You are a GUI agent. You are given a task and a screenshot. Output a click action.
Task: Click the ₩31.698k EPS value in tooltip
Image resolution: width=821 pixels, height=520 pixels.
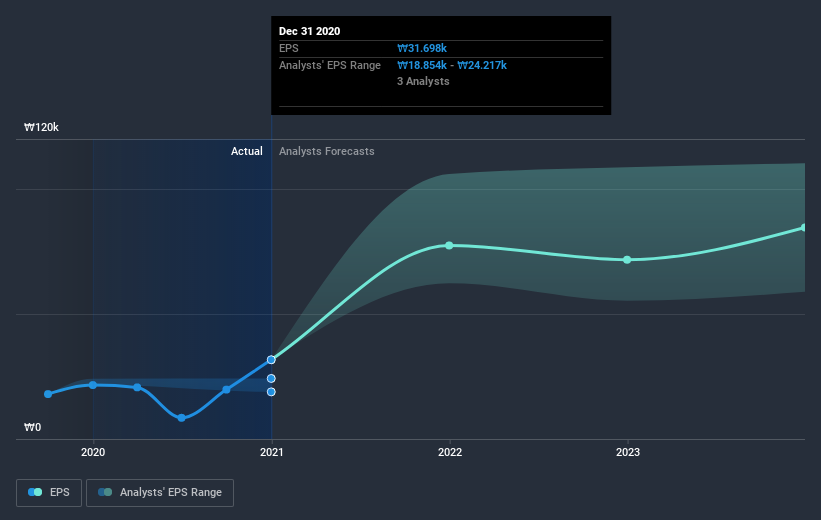point(422,48)
